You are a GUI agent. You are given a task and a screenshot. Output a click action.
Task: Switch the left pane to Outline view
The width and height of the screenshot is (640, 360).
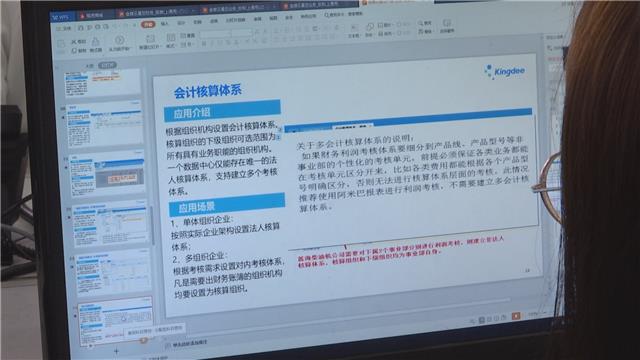[x=89, y=65]
